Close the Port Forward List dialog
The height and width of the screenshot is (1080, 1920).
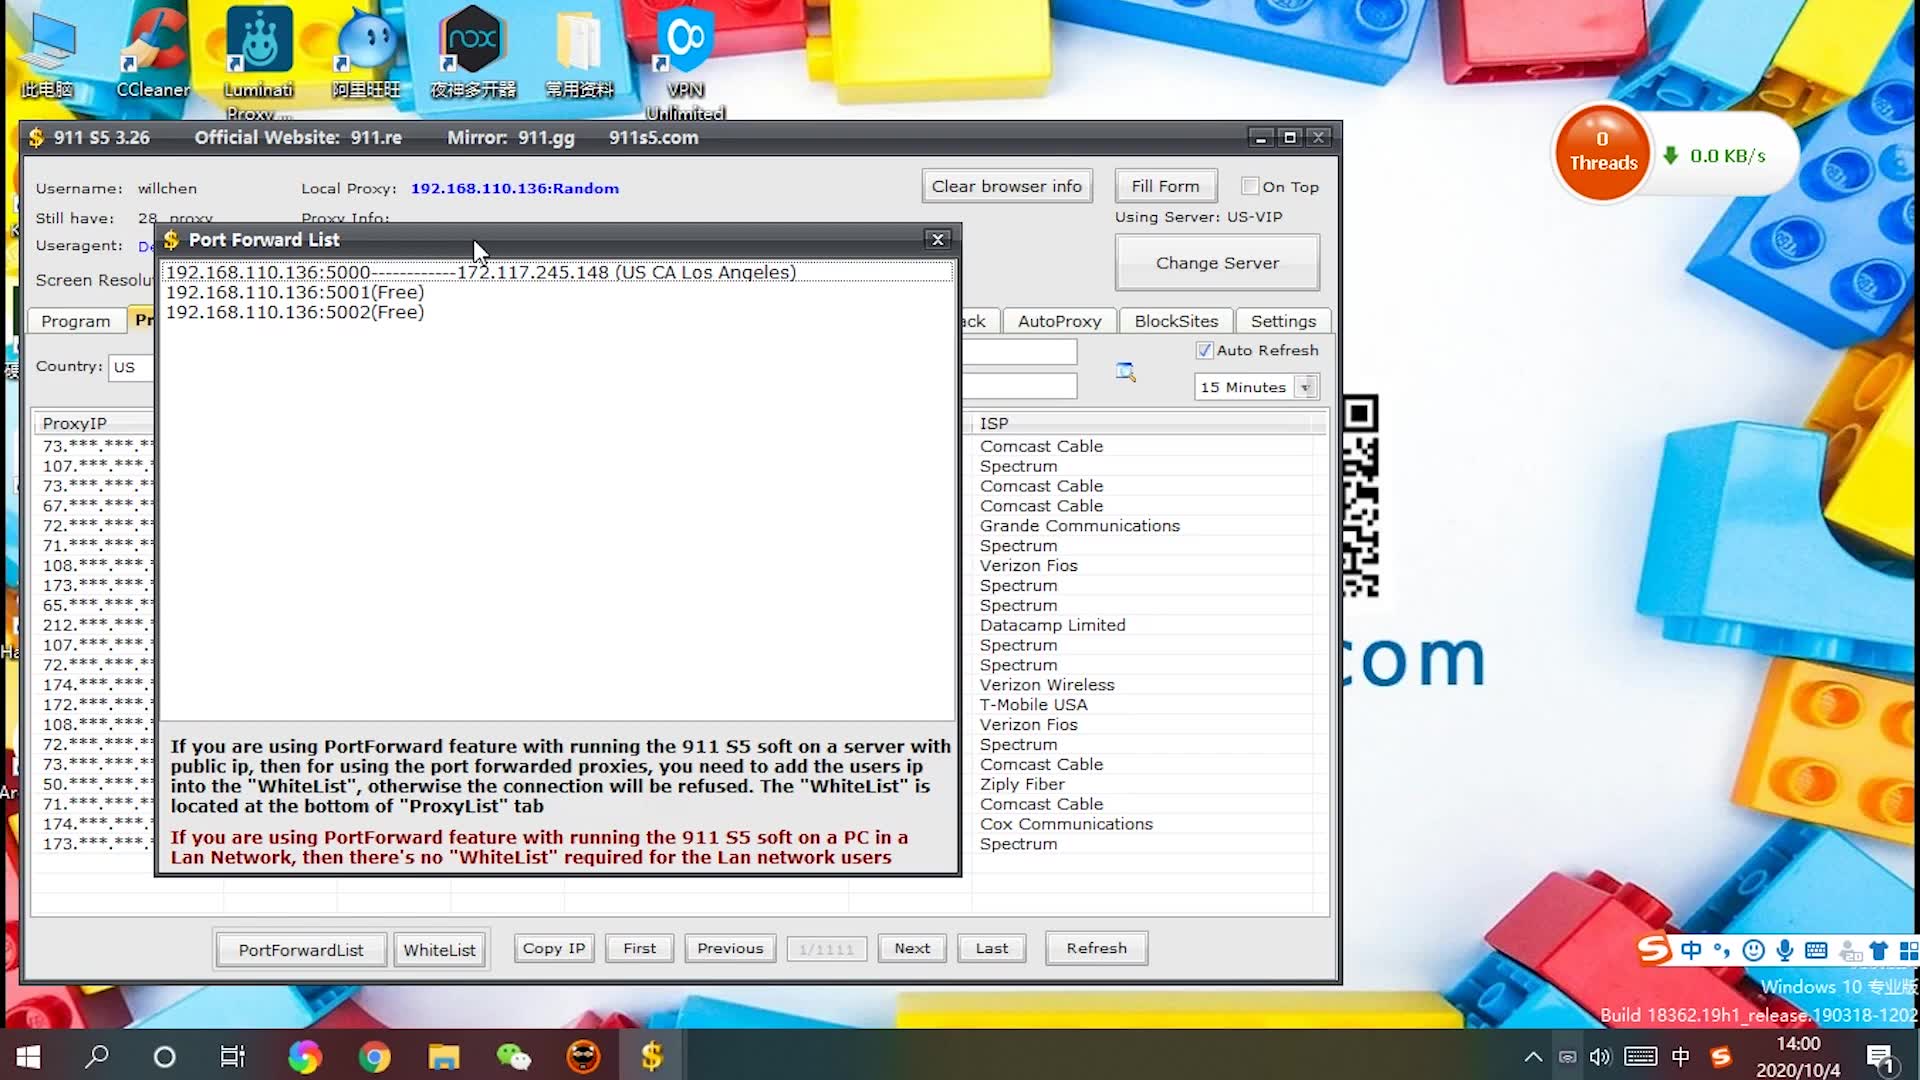point(937,239)
